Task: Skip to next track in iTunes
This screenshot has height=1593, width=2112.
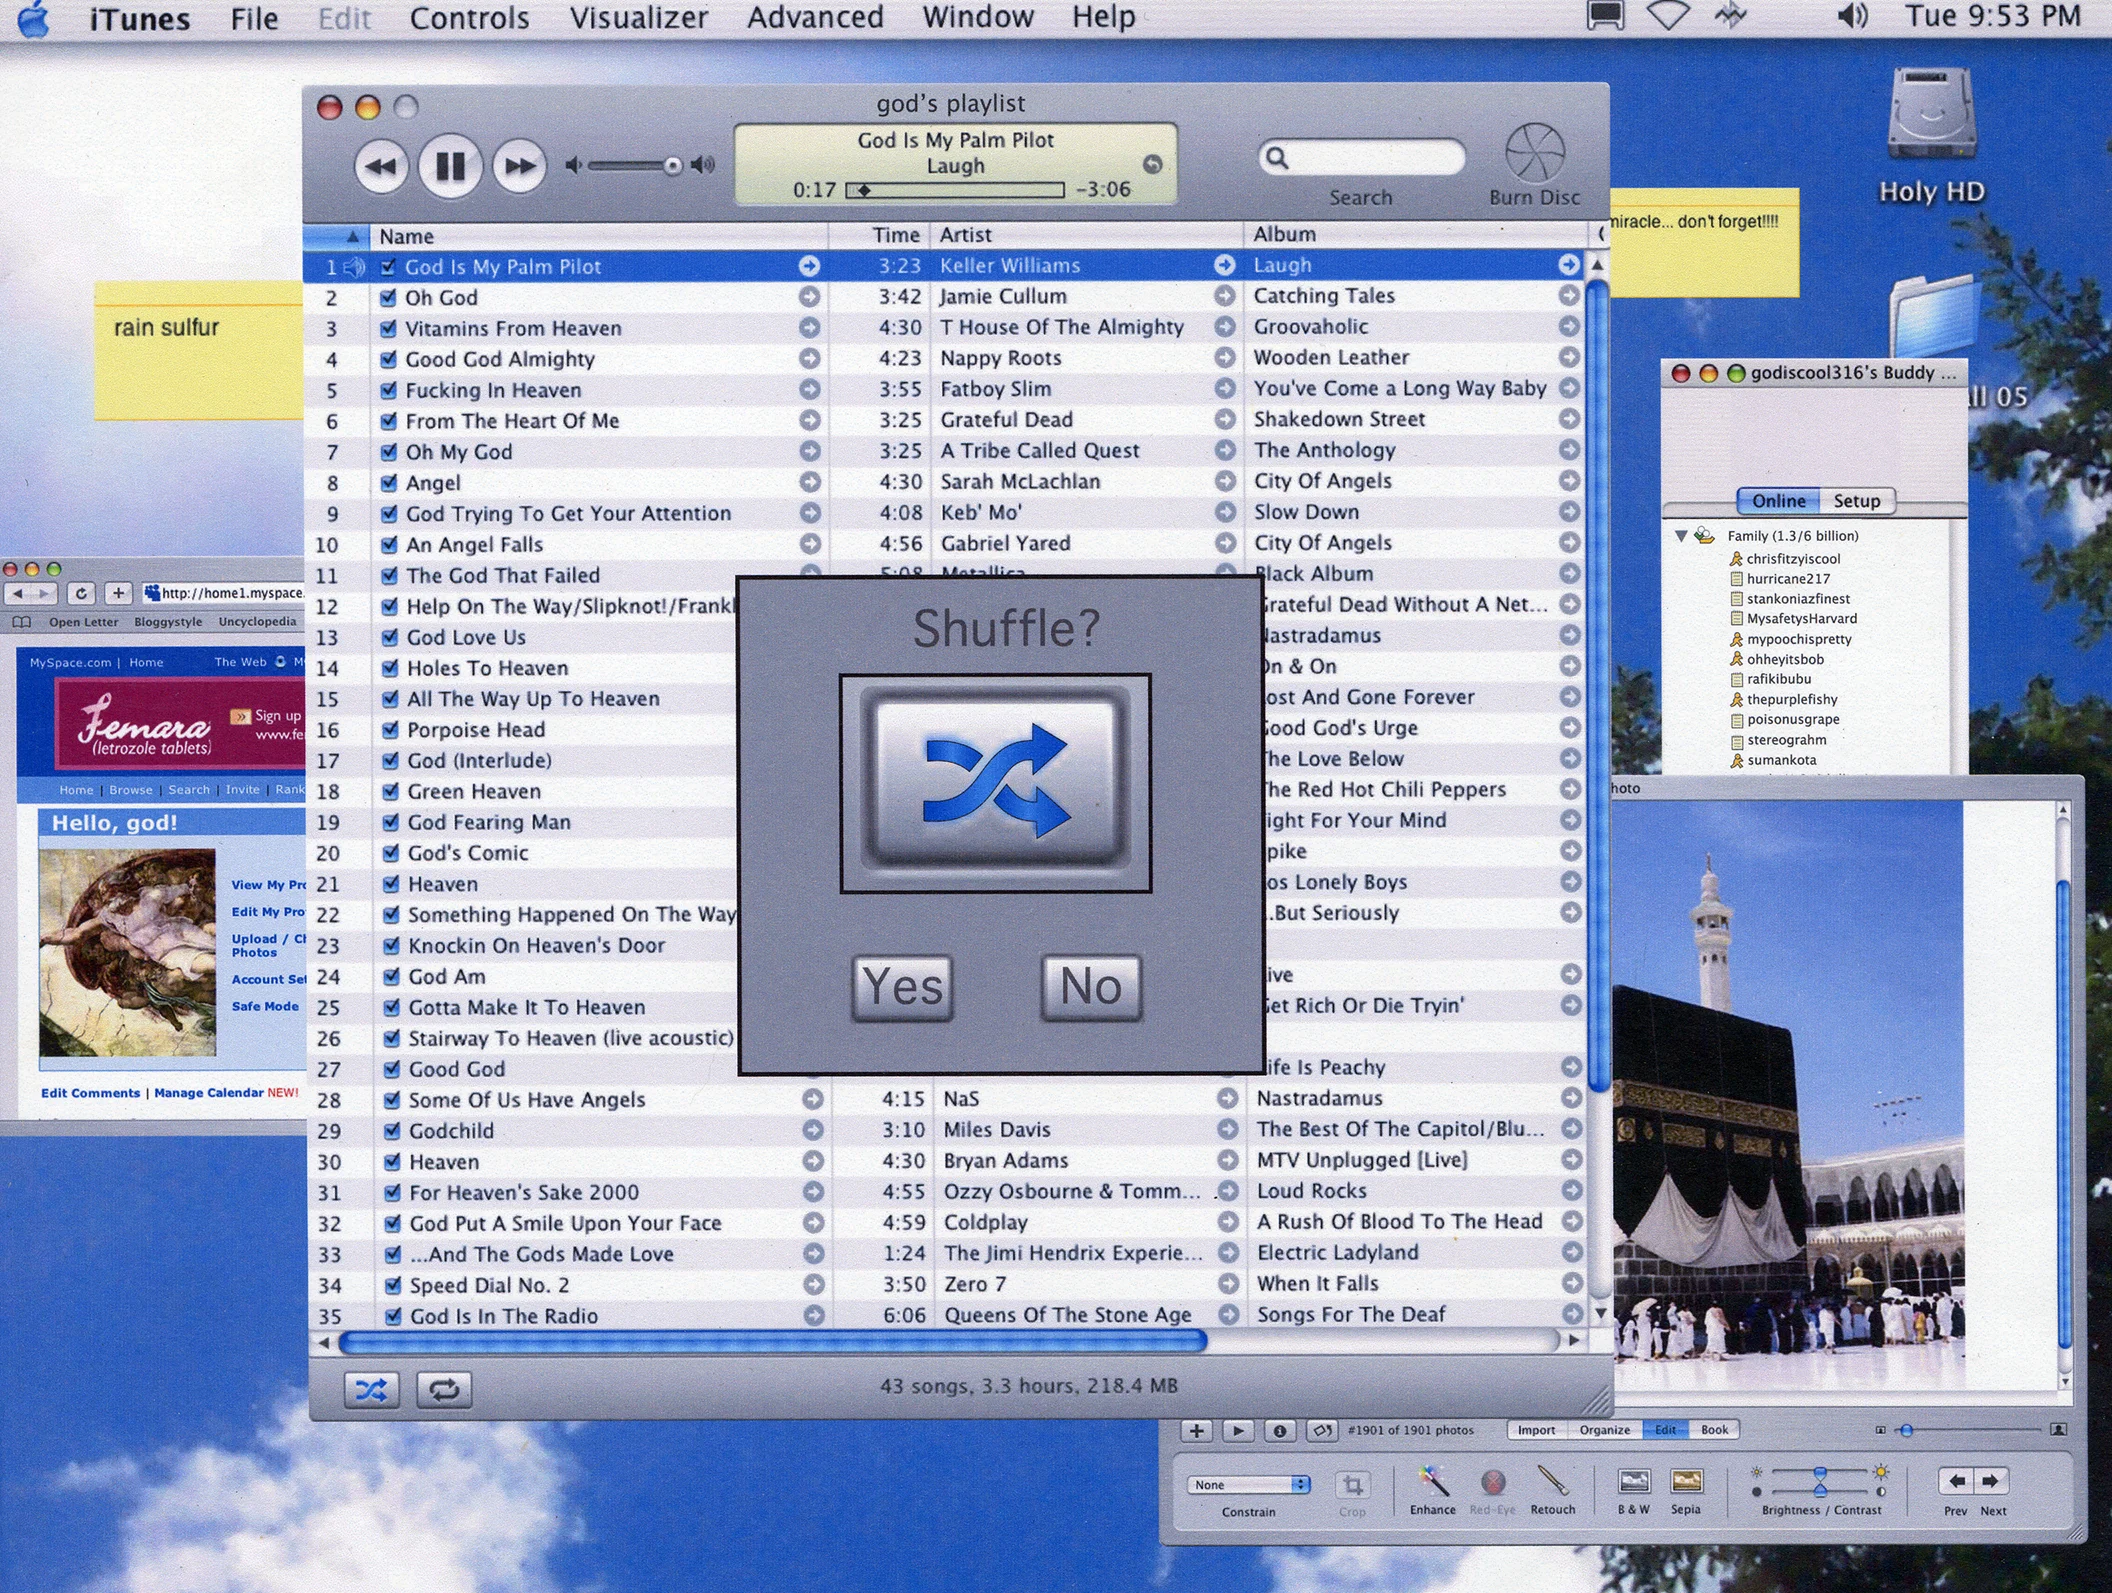Action: [x=519, y=166]
